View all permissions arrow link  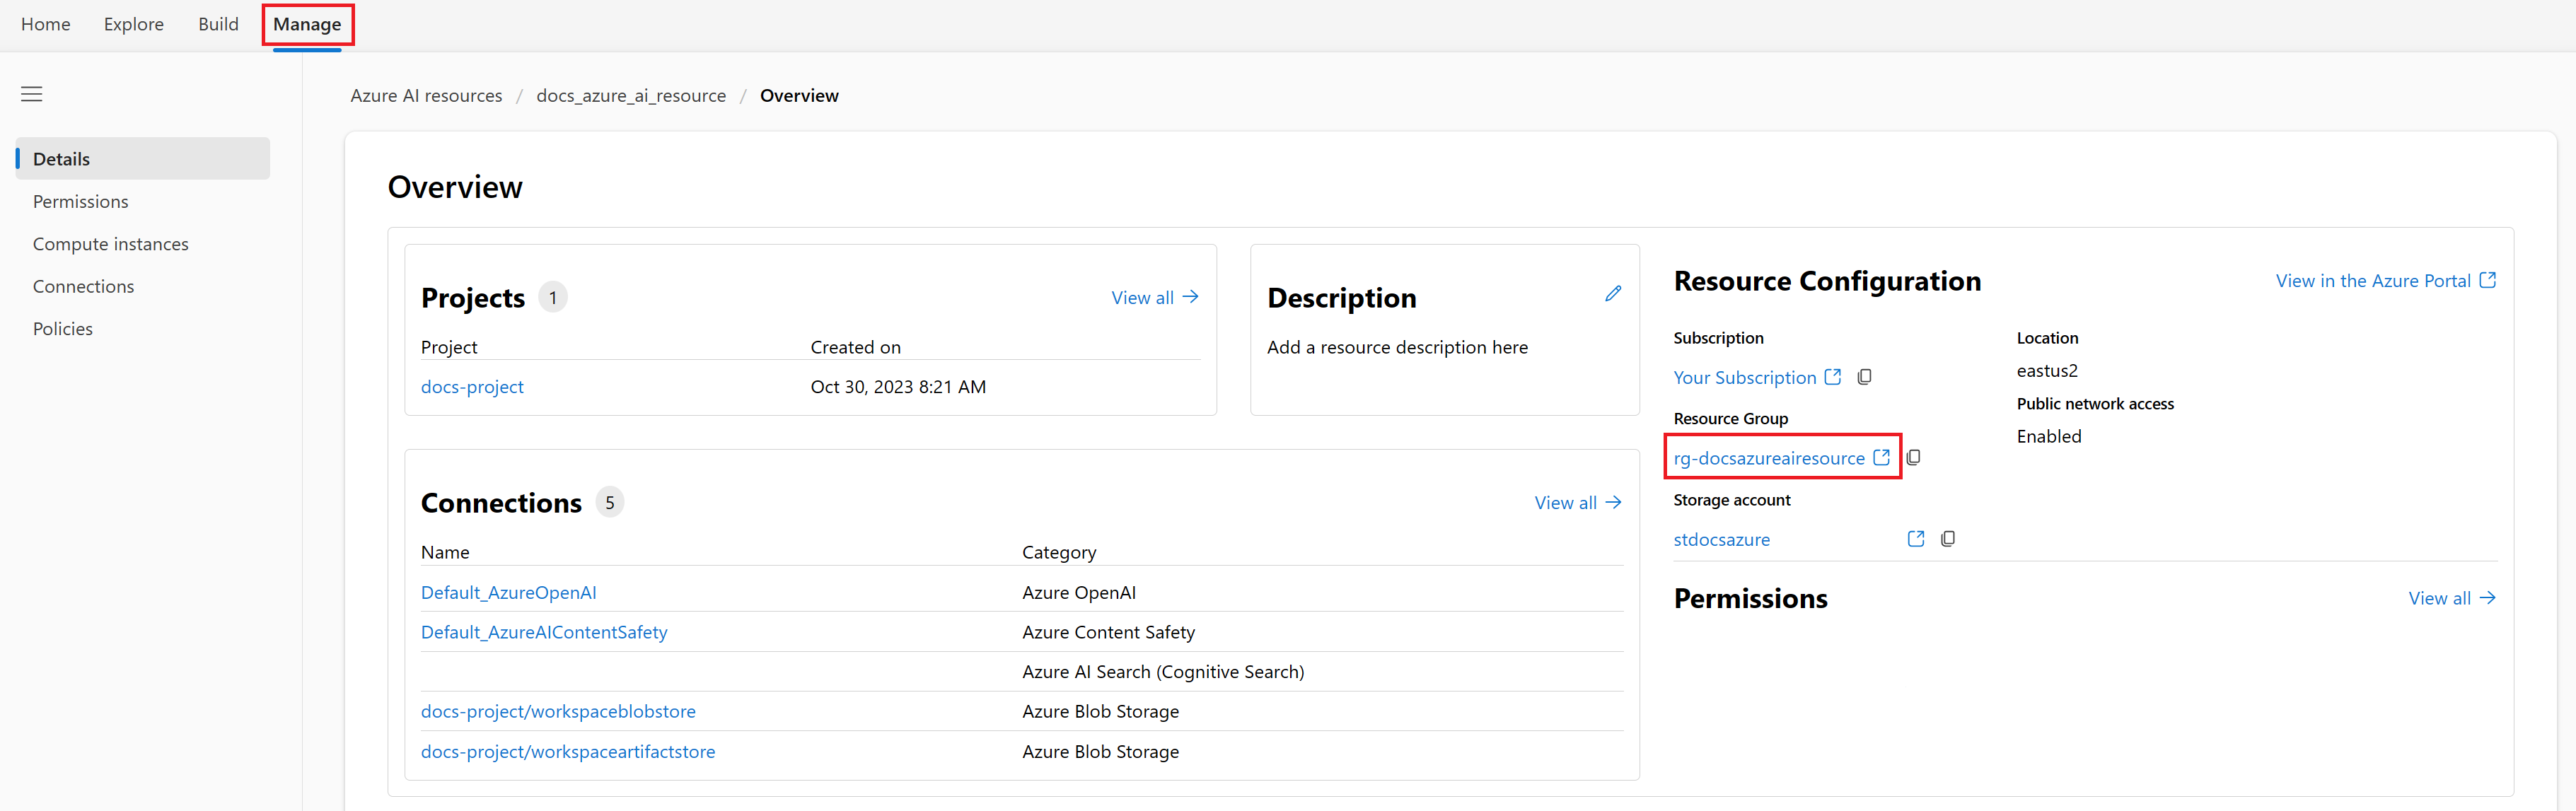coord(2452,598)
